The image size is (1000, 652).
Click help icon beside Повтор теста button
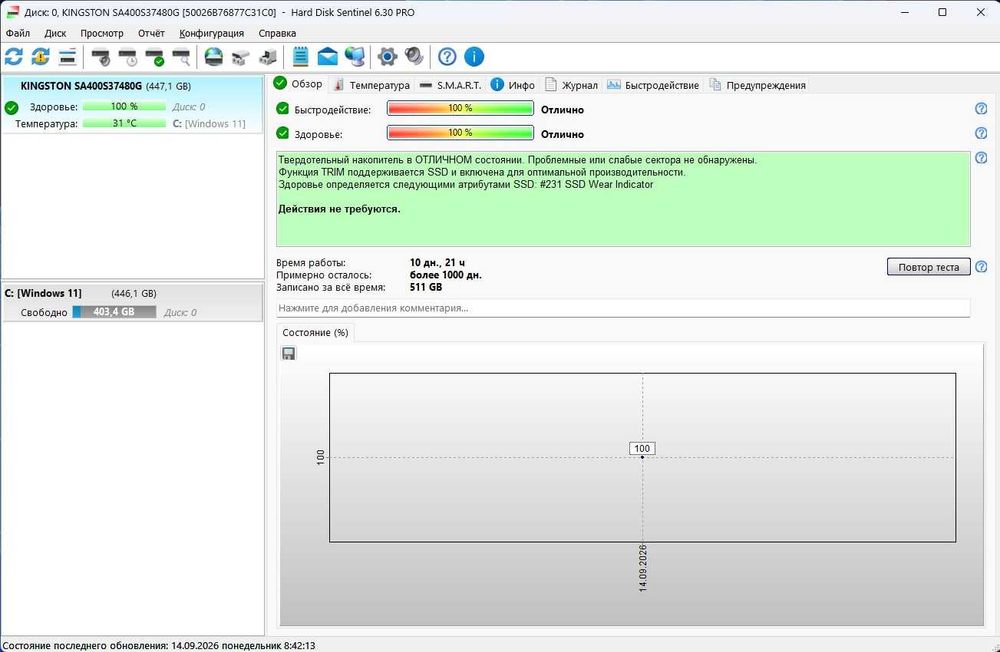click(981, 267)
